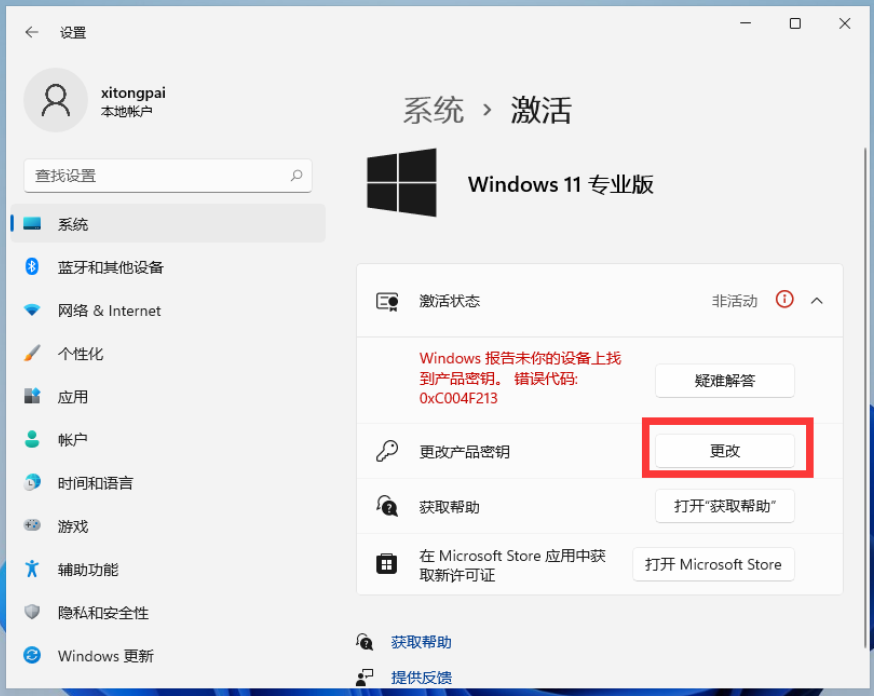Click the xitongpai account avatar
Viewport: 874px width, 696px height.
pyautogui.click(x=56, y=100)
